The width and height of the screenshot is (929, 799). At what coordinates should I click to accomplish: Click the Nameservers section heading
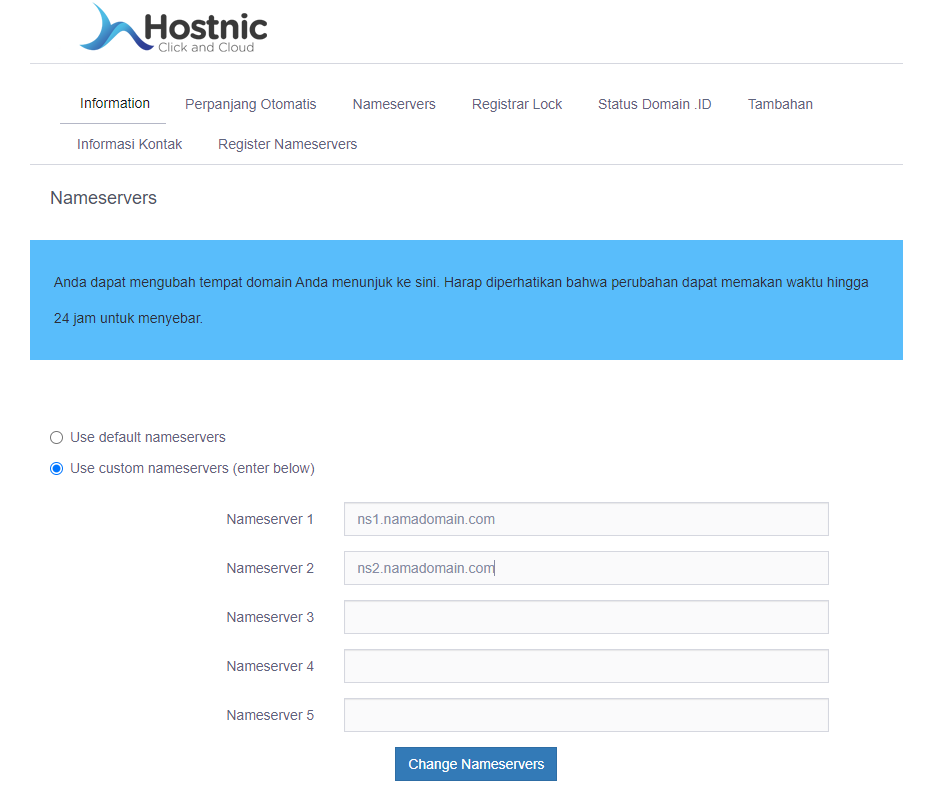103,198
